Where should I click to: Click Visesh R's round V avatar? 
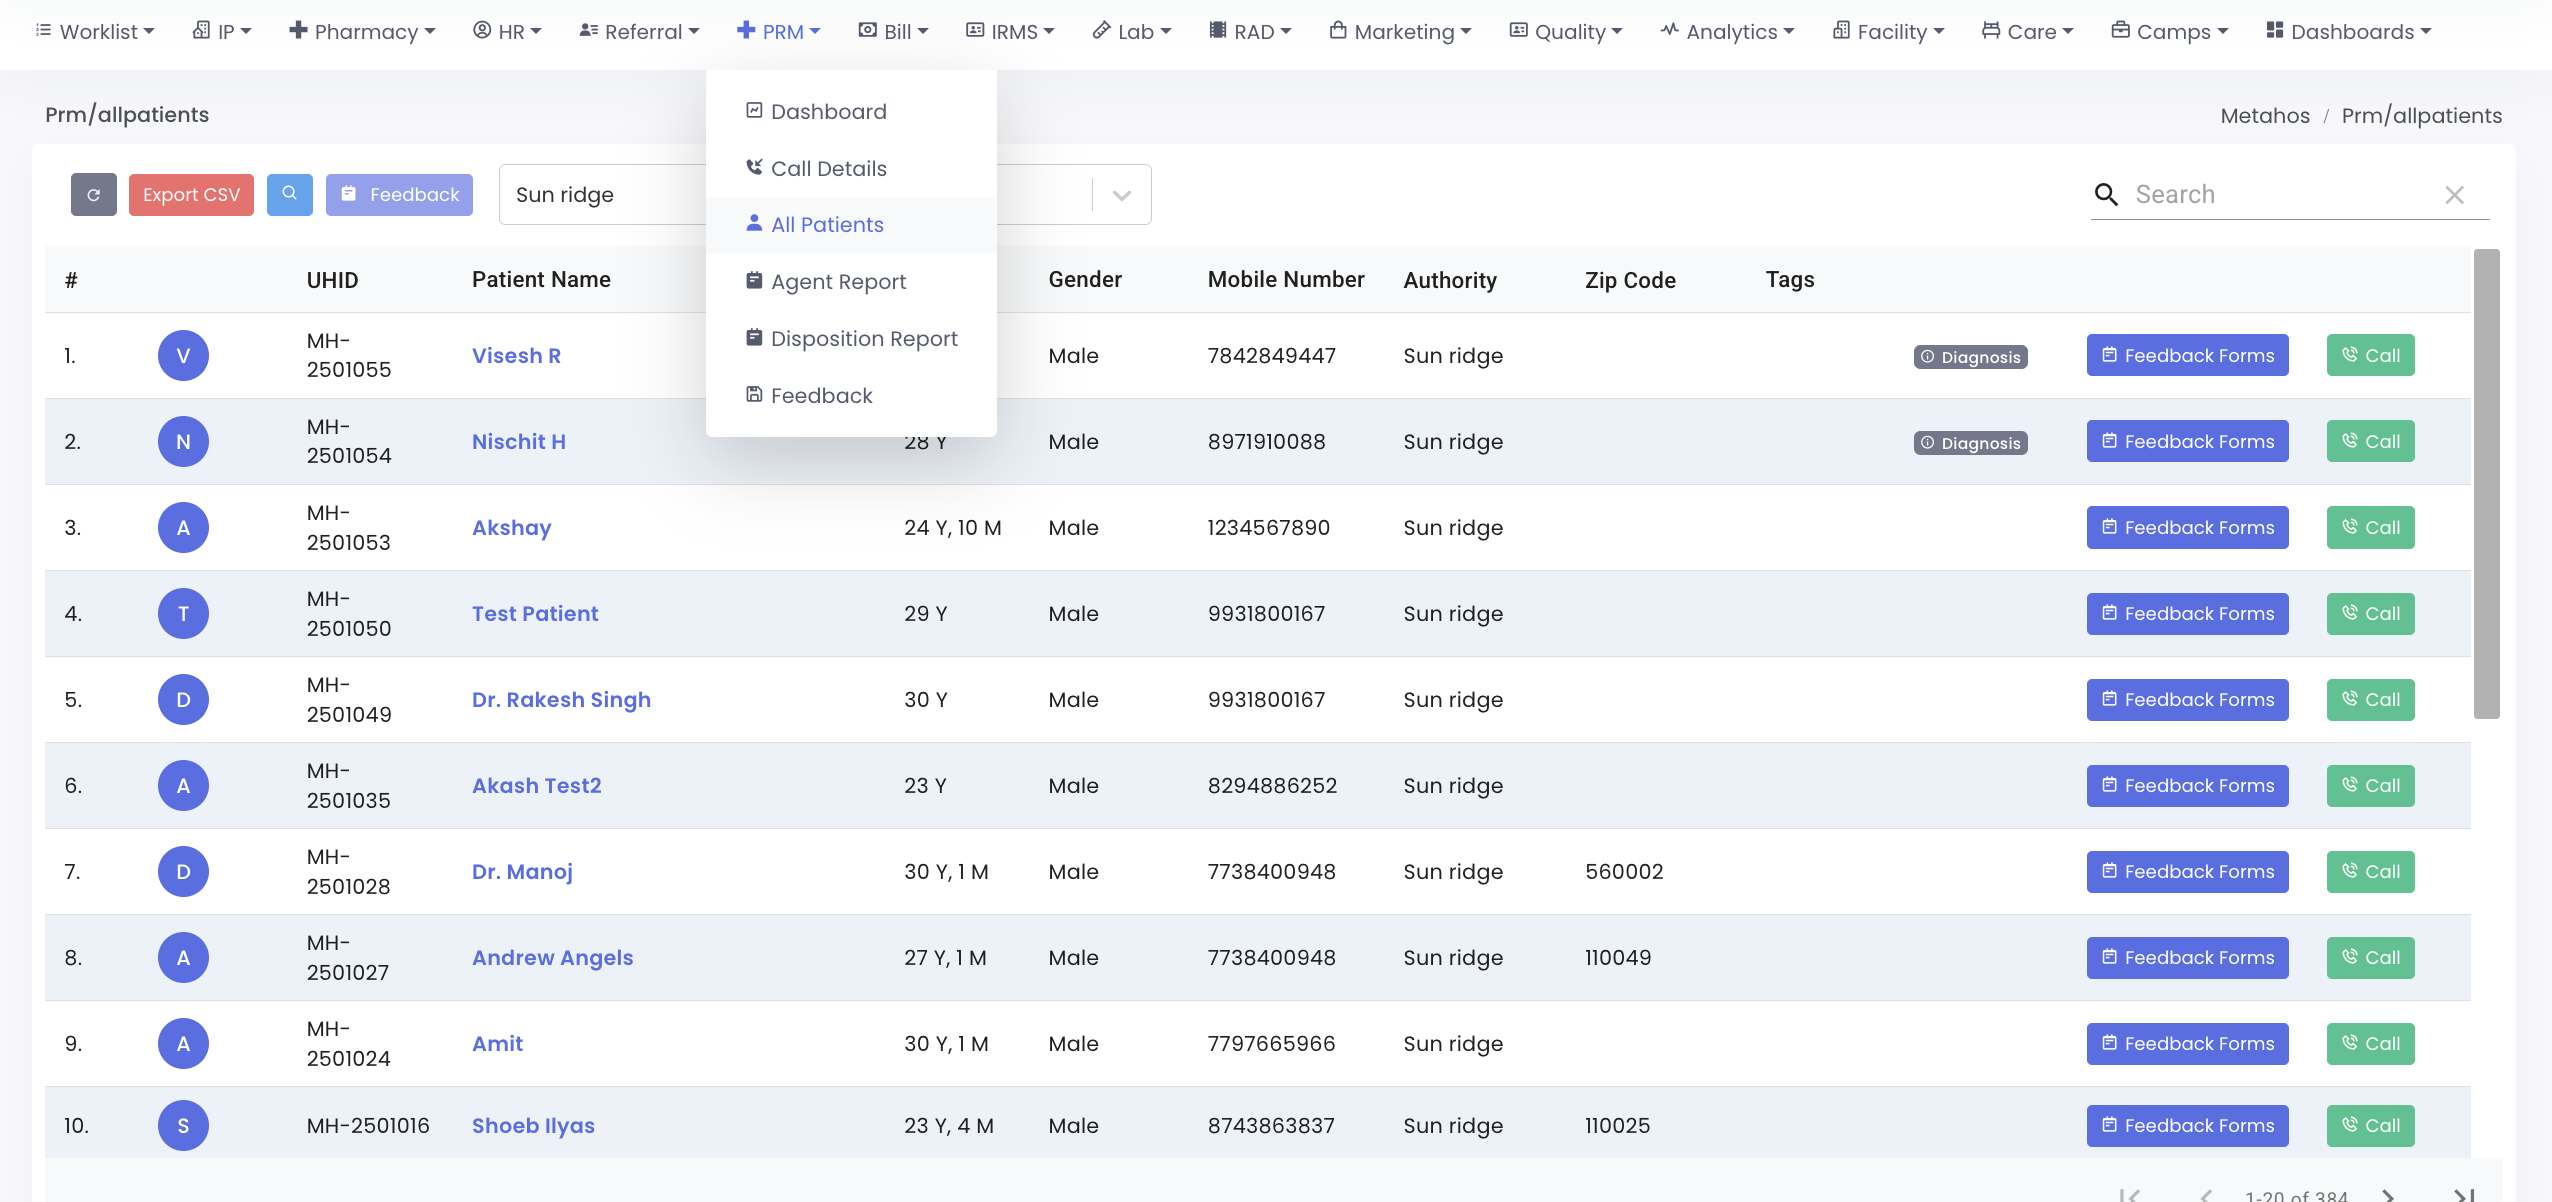coord(183,356)
